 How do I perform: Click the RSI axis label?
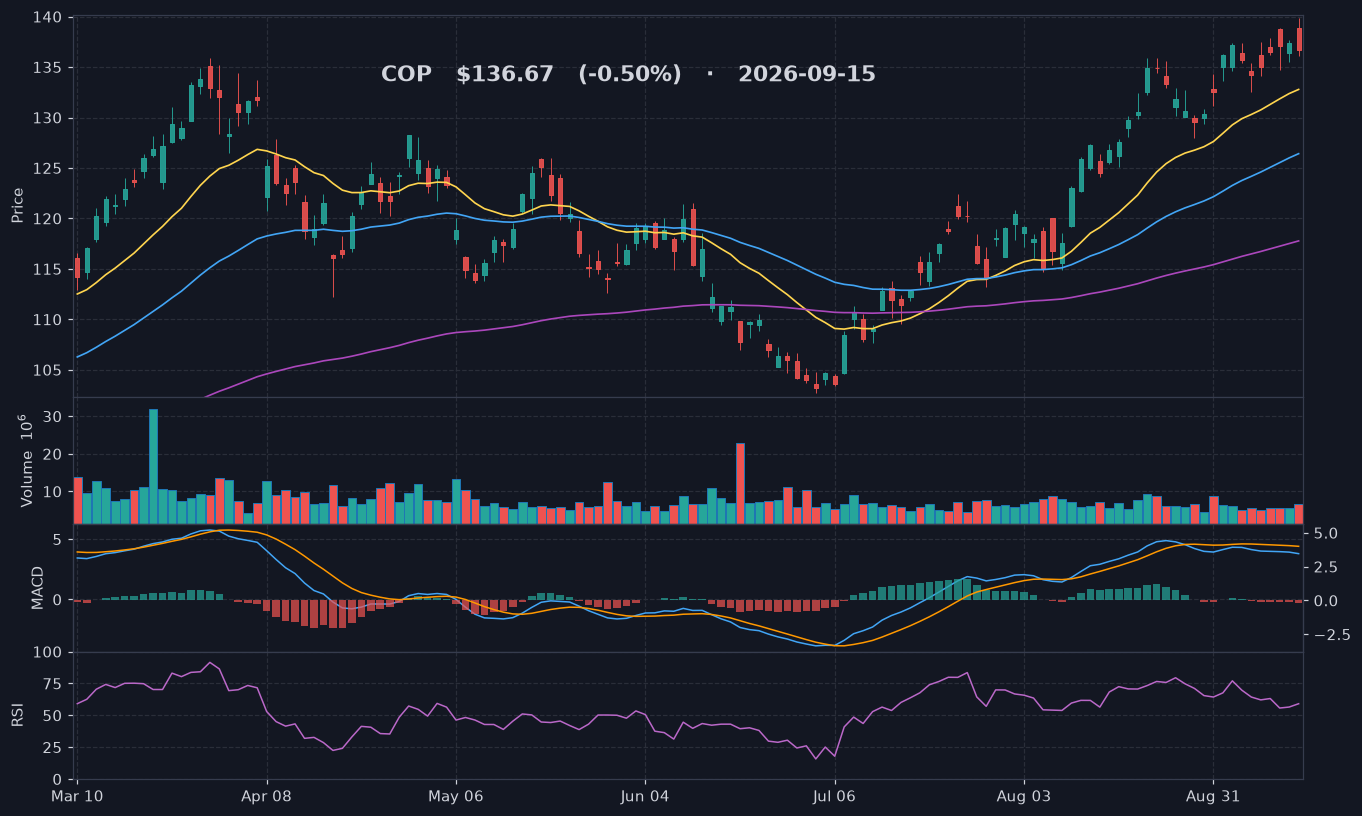click(18, 715)
